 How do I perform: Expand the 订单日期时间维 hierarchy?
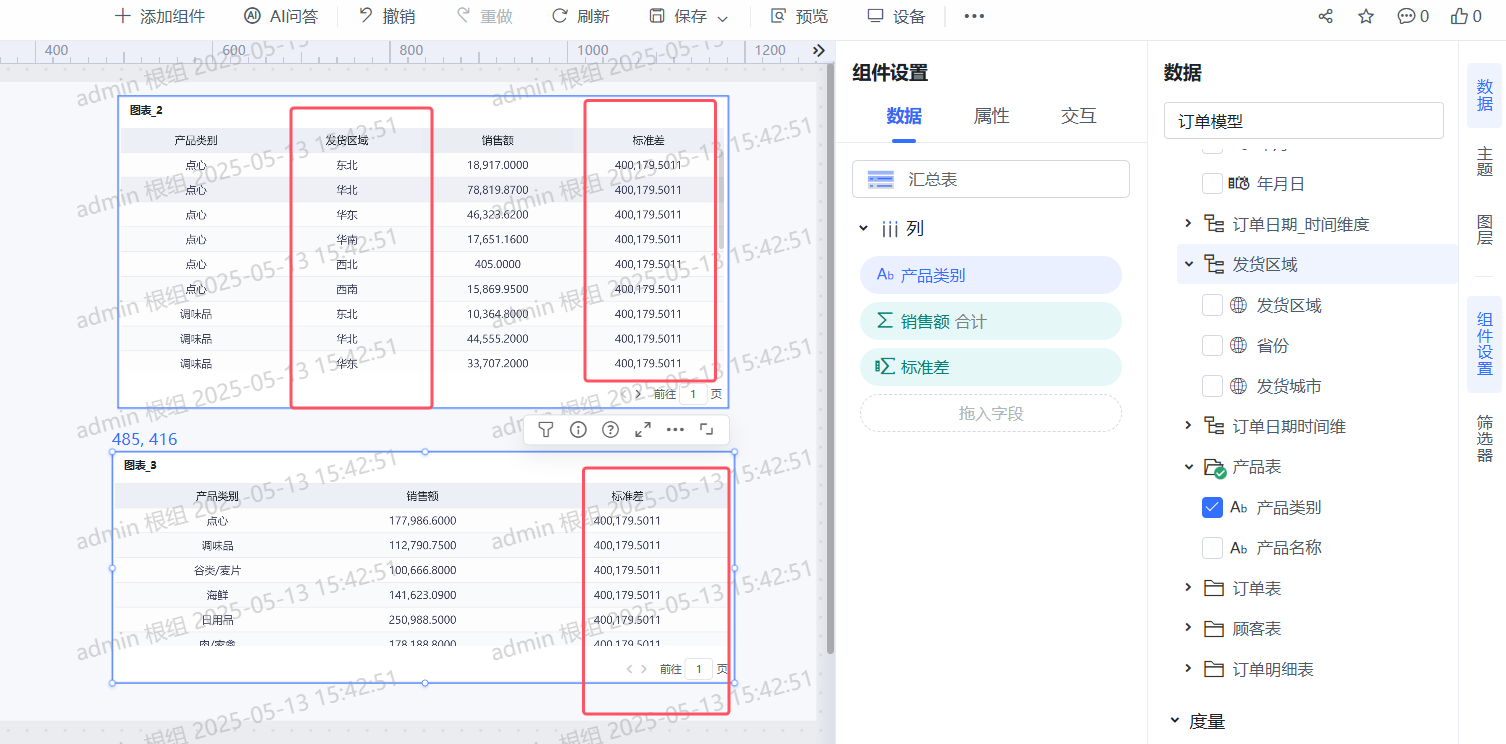pyautogui.click(x=1188, y=426)
